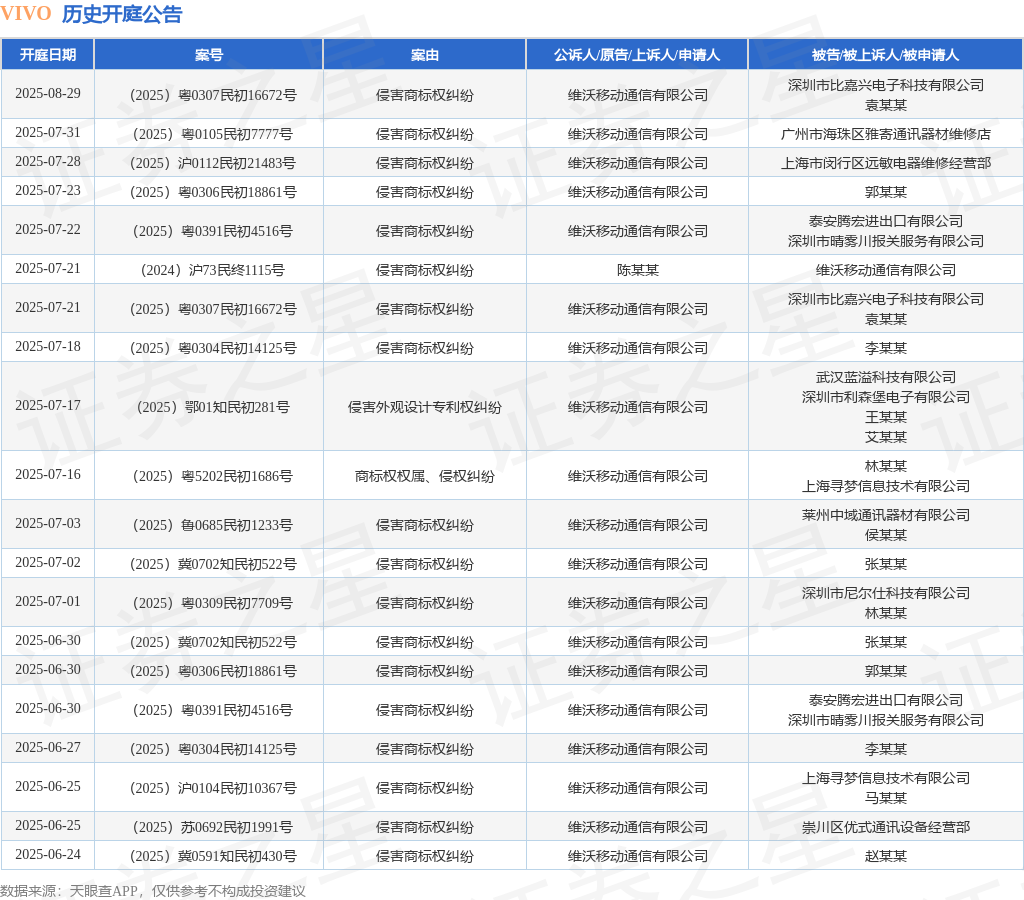The image size is (1024, 900).
Task: Select the date 2025-06-27
Action: (48, 747)
